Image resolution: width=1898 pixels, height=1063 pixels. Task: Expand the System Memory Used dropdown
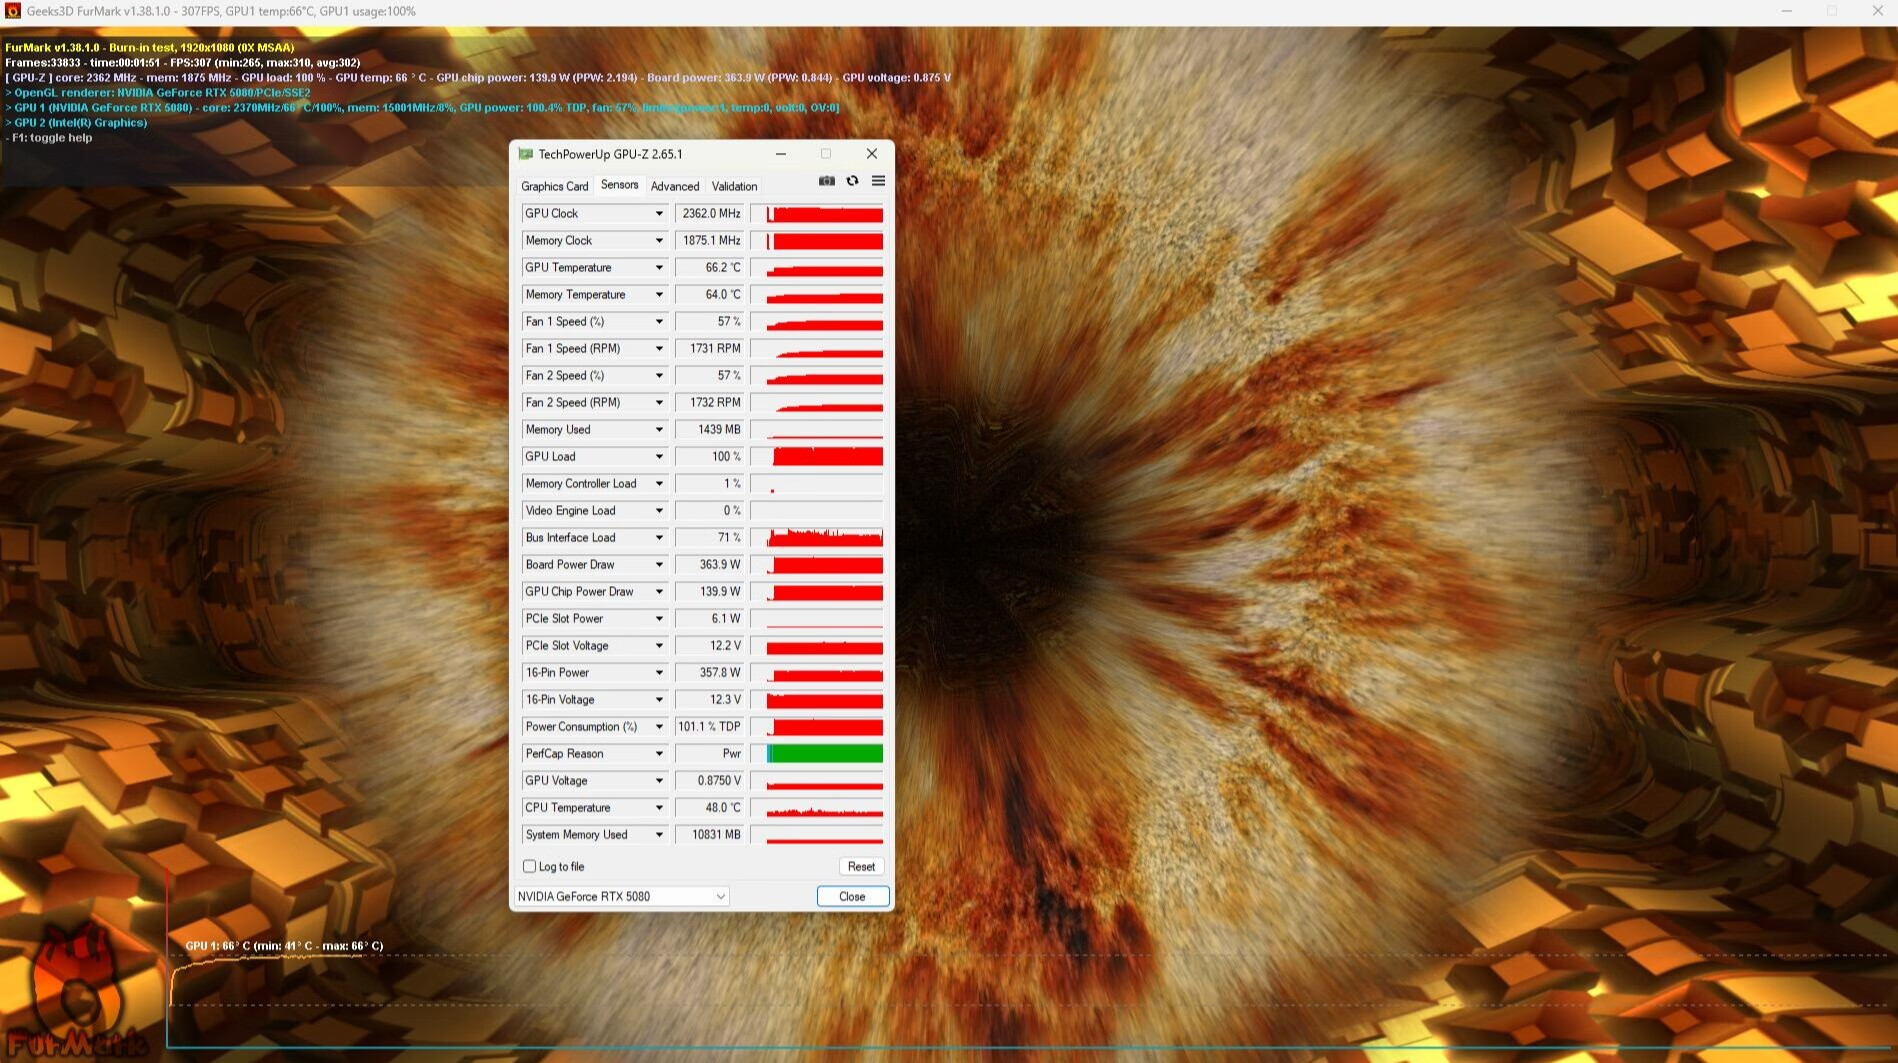click(659, 834)
